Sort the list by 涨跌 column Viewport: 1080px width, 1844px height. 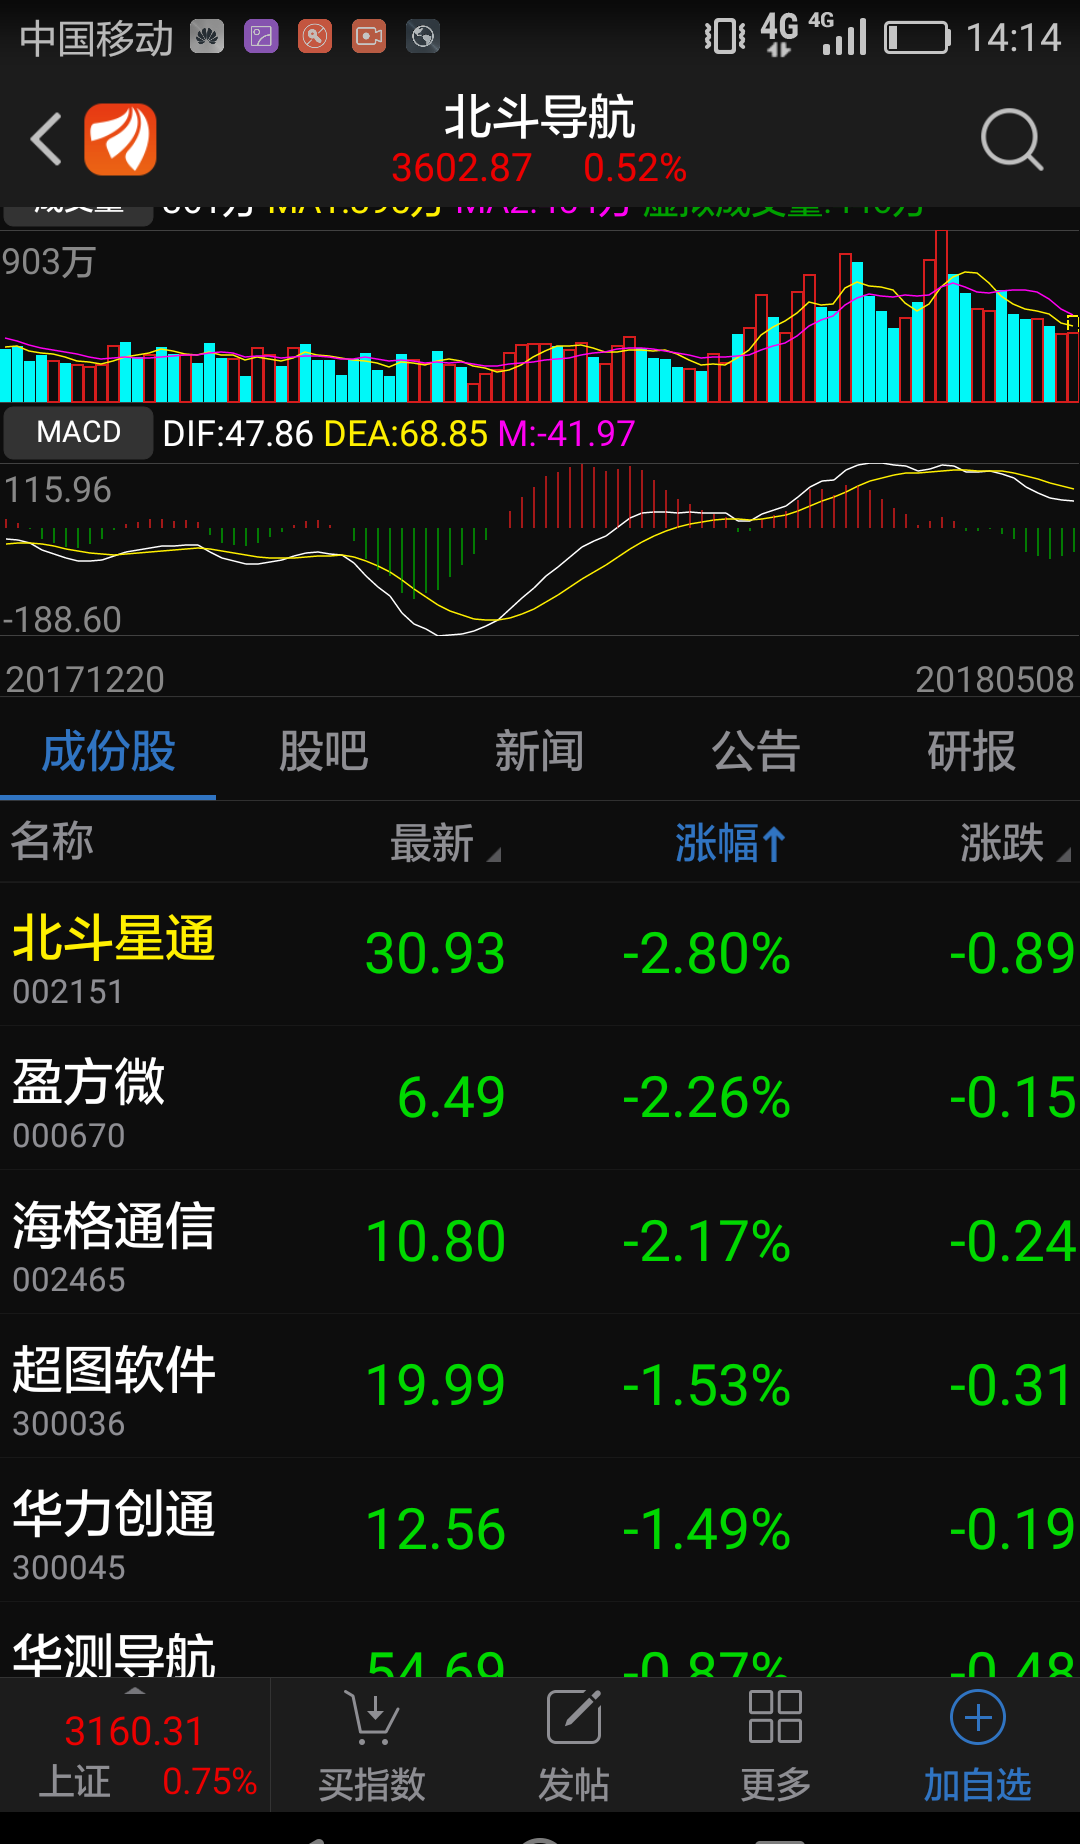click(x=1015, y=843)
